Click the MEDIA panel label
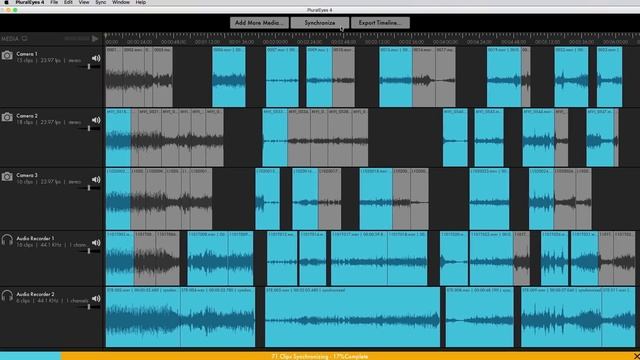This screenshot has height=360, width=640. pos(10,38)
